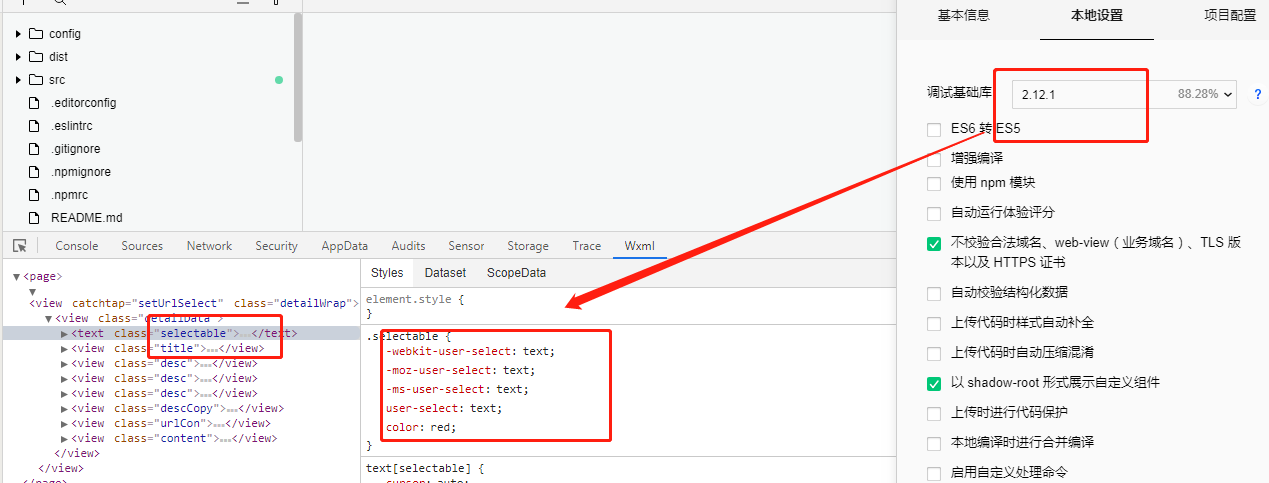Select the .npmrc file name

coord(71,195)
